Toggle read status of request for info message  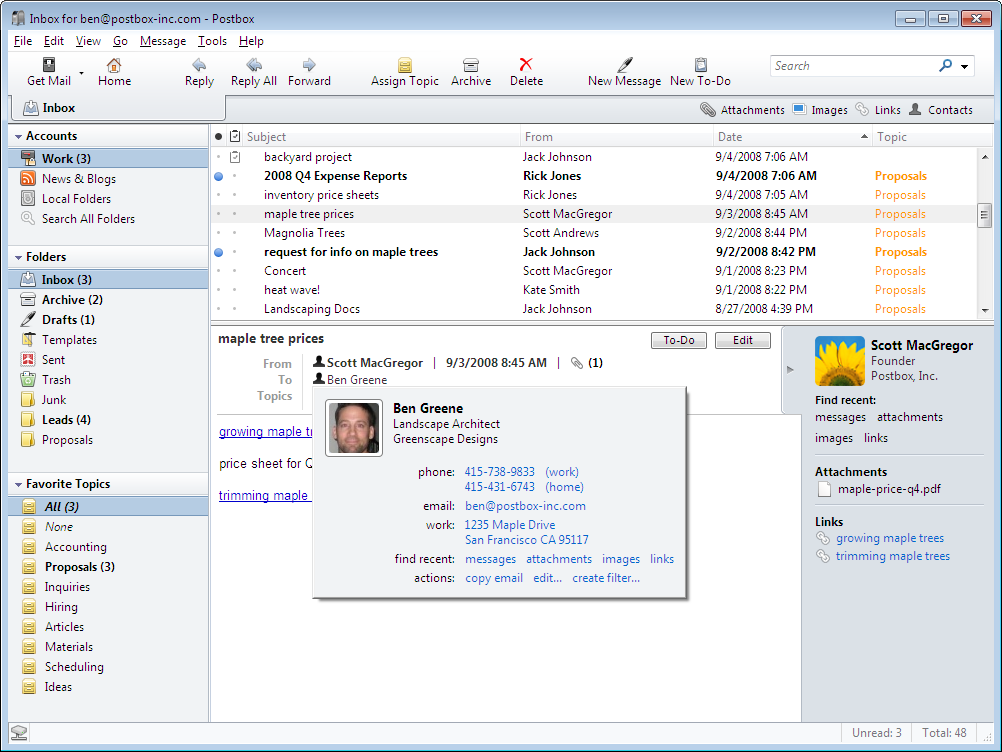(219, 252)
